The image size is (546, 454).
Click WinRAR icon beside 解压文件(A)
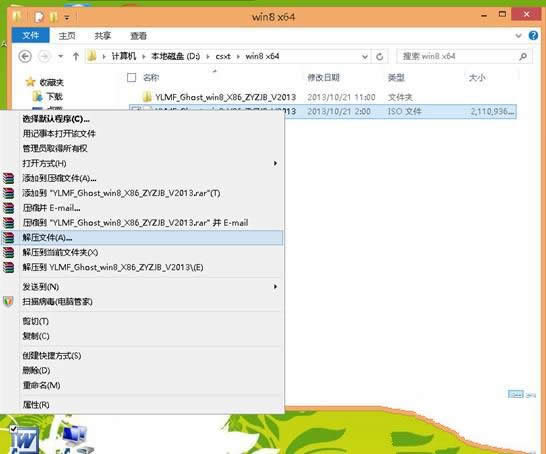(x=8, y=237)
